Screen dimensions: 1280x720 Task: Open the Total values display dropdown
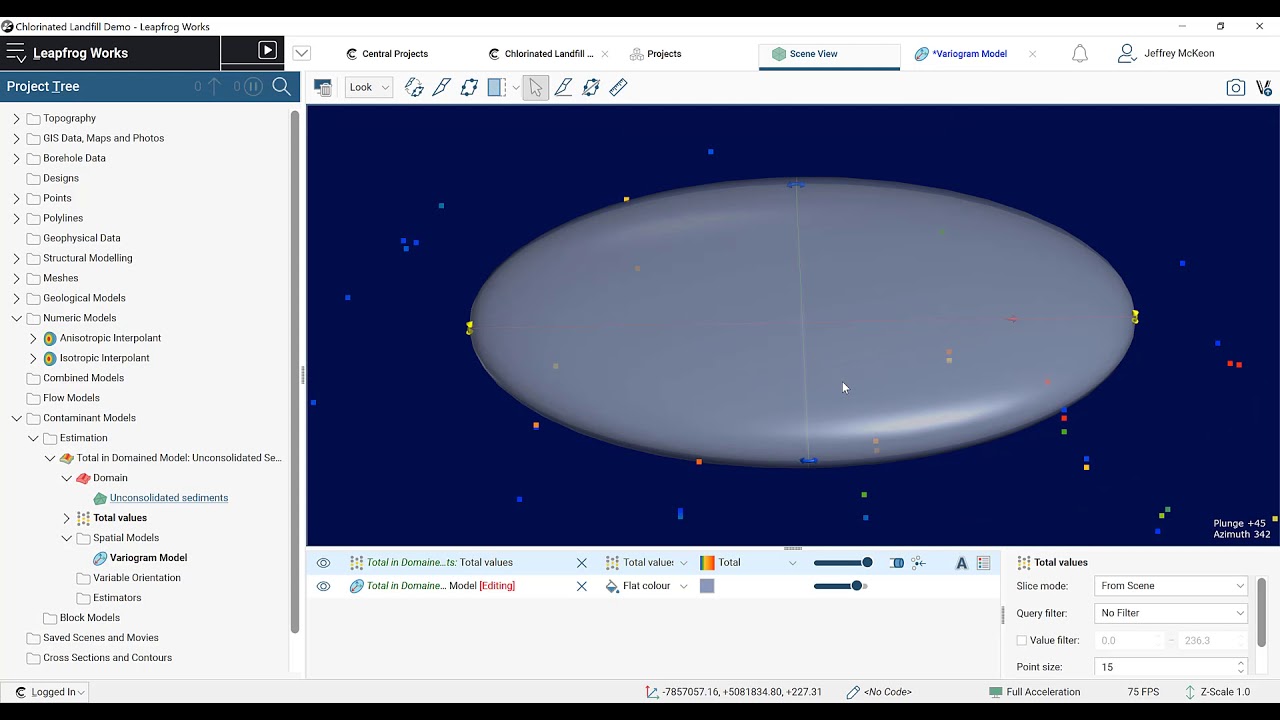click(684, 563)
